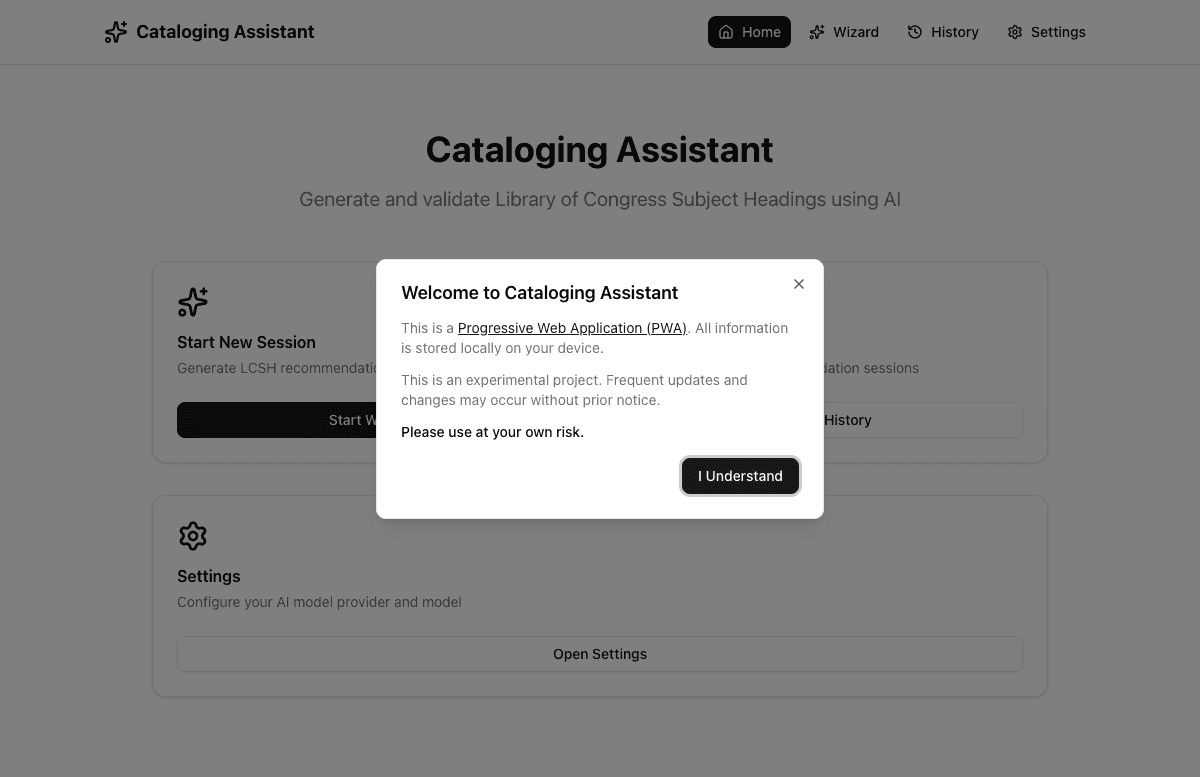The width and height of the screenshot is (1200, 777).
Task: Click the Start New Session card heading
Action: [x=246, y=342]
